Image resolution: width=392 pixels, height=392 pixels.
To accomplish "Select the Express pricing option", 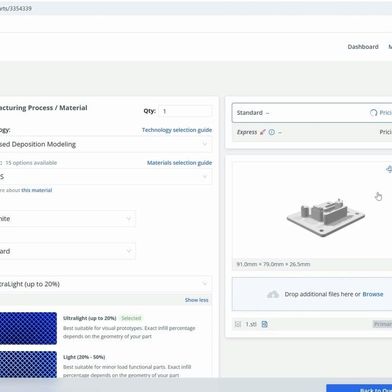I will (312, 132).
